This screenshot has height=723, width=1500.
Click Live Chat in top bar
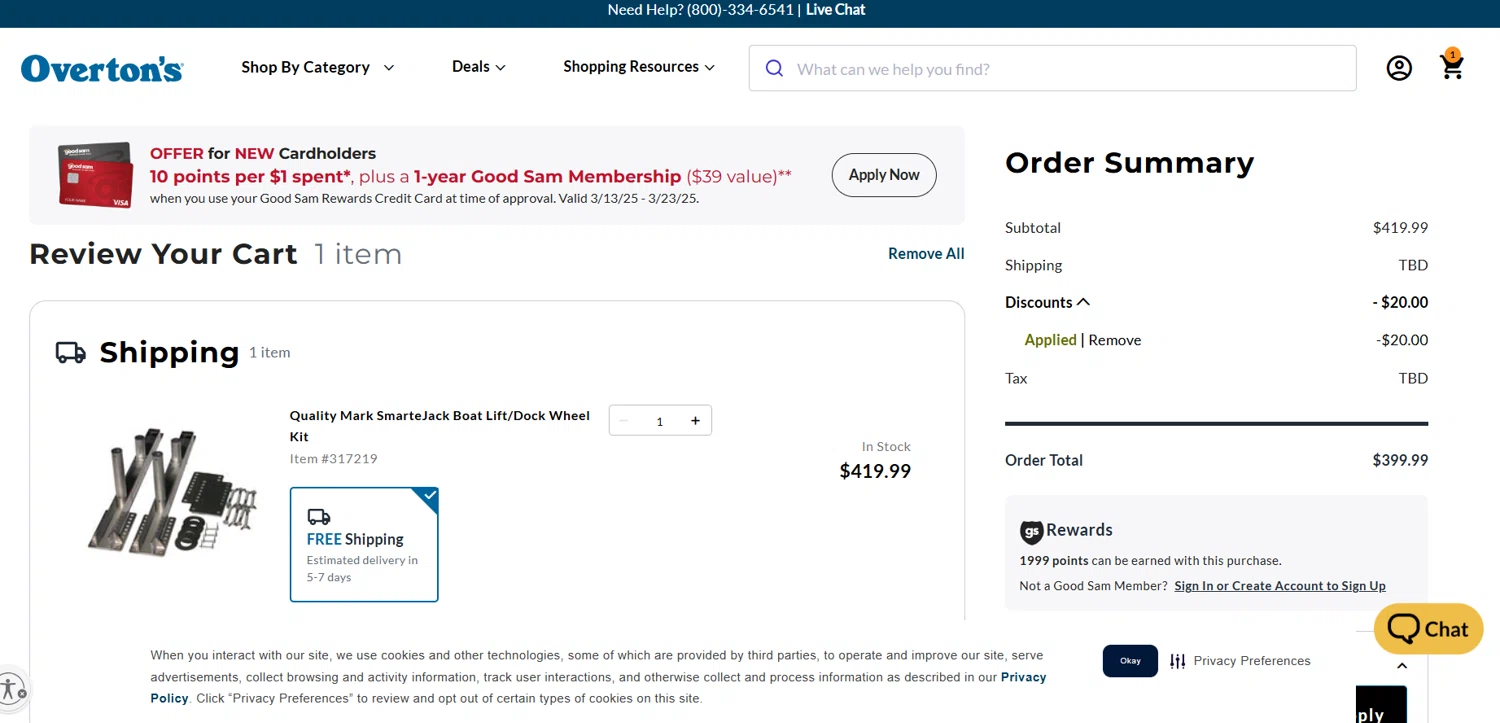(x=835, y=10)
